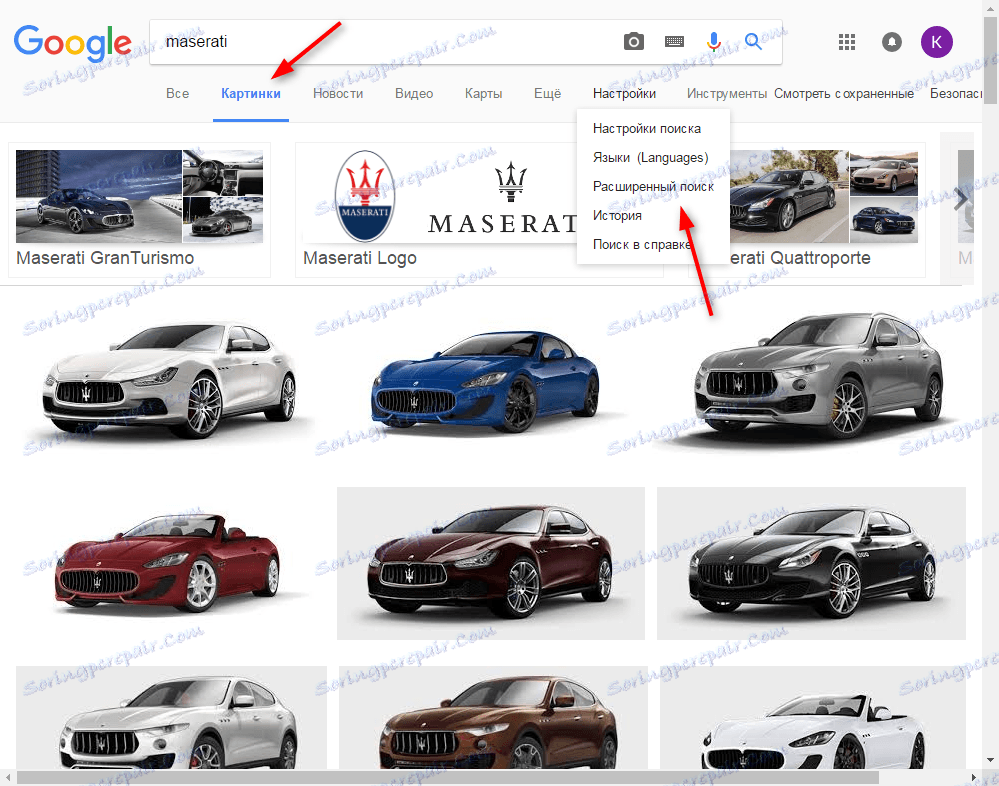The height and width of the screenshot is (786, 999).
Task: Open the on-screen keyboard icon
Action: point(674,42)
